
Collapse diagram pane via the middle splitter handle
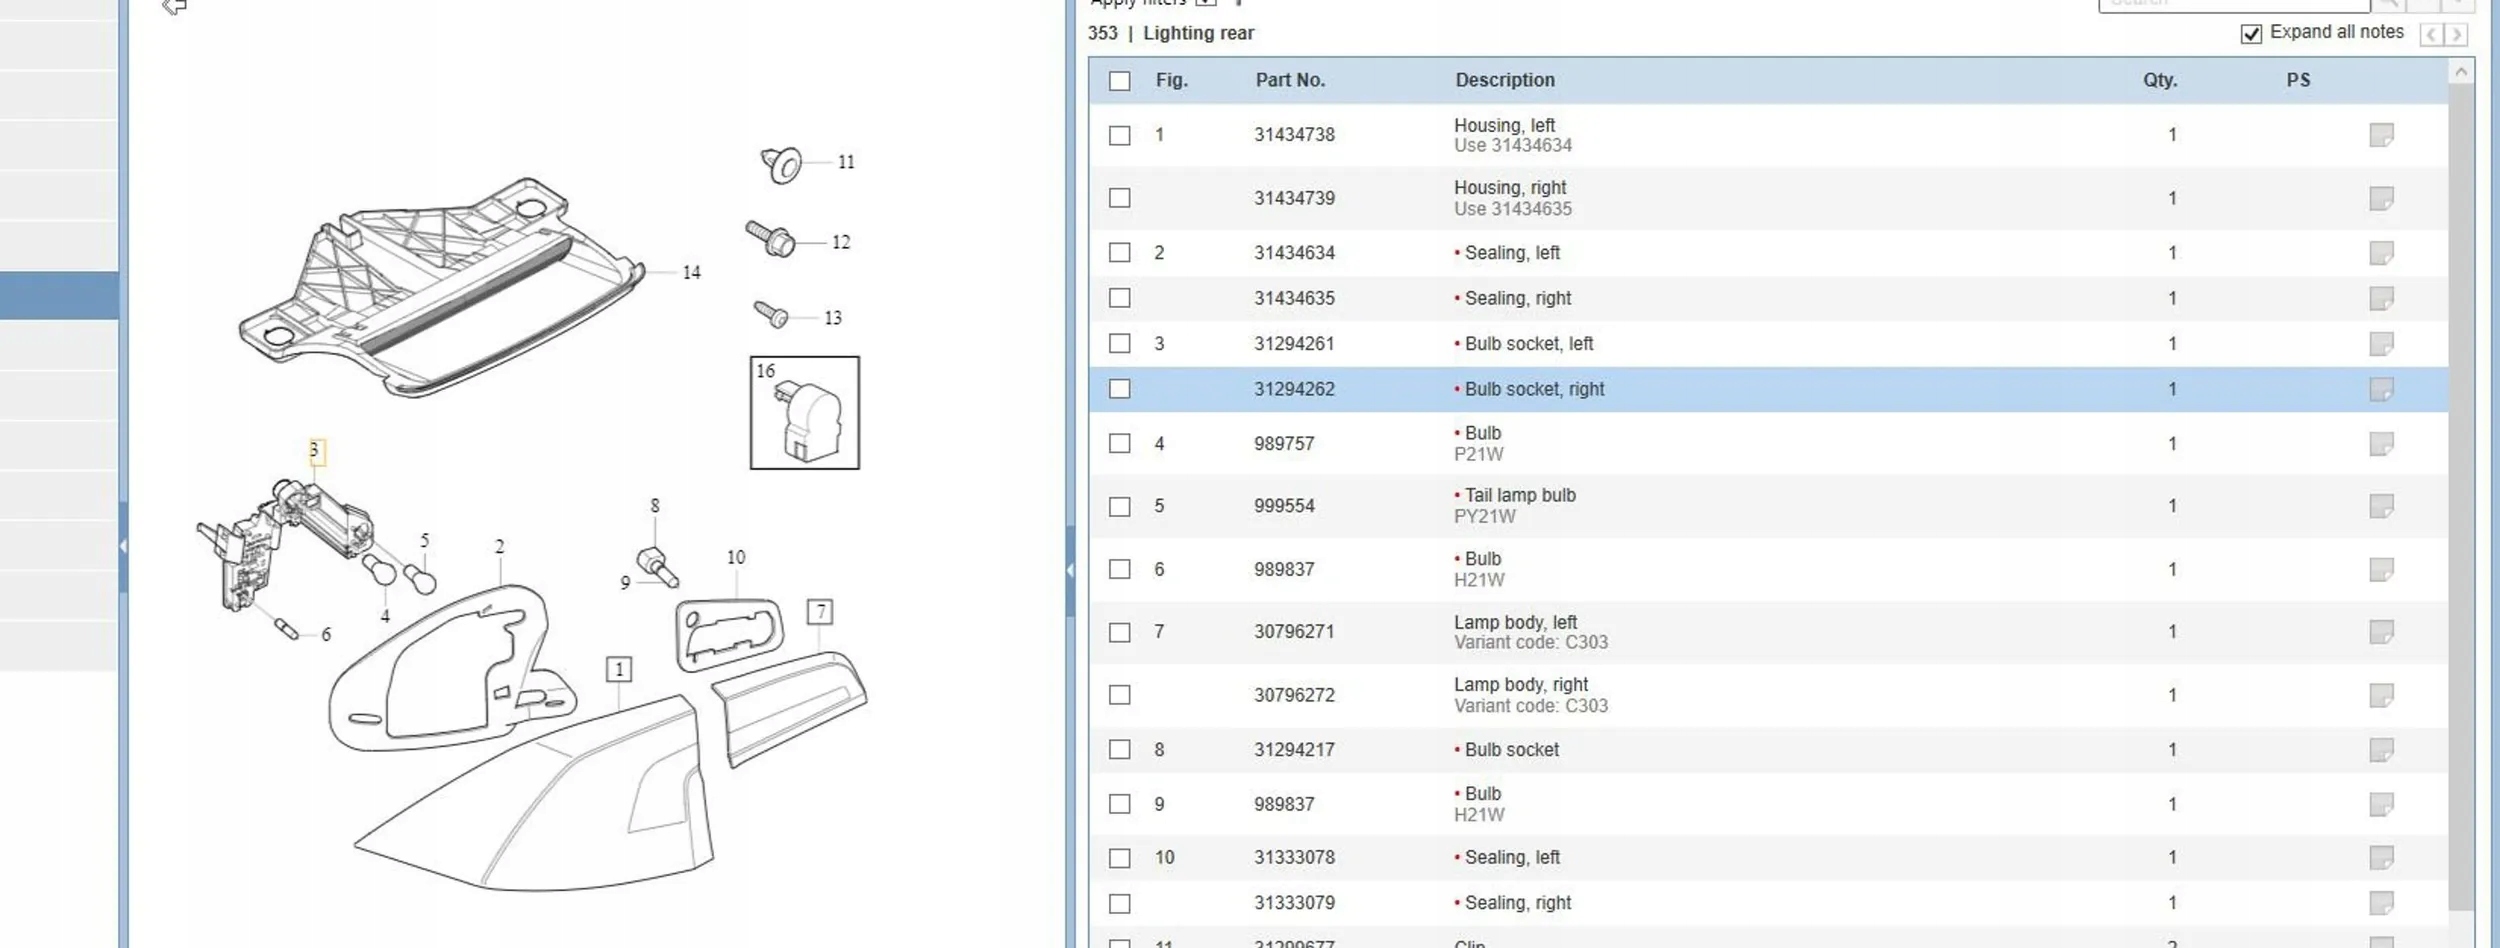[x=1070, y=570]
